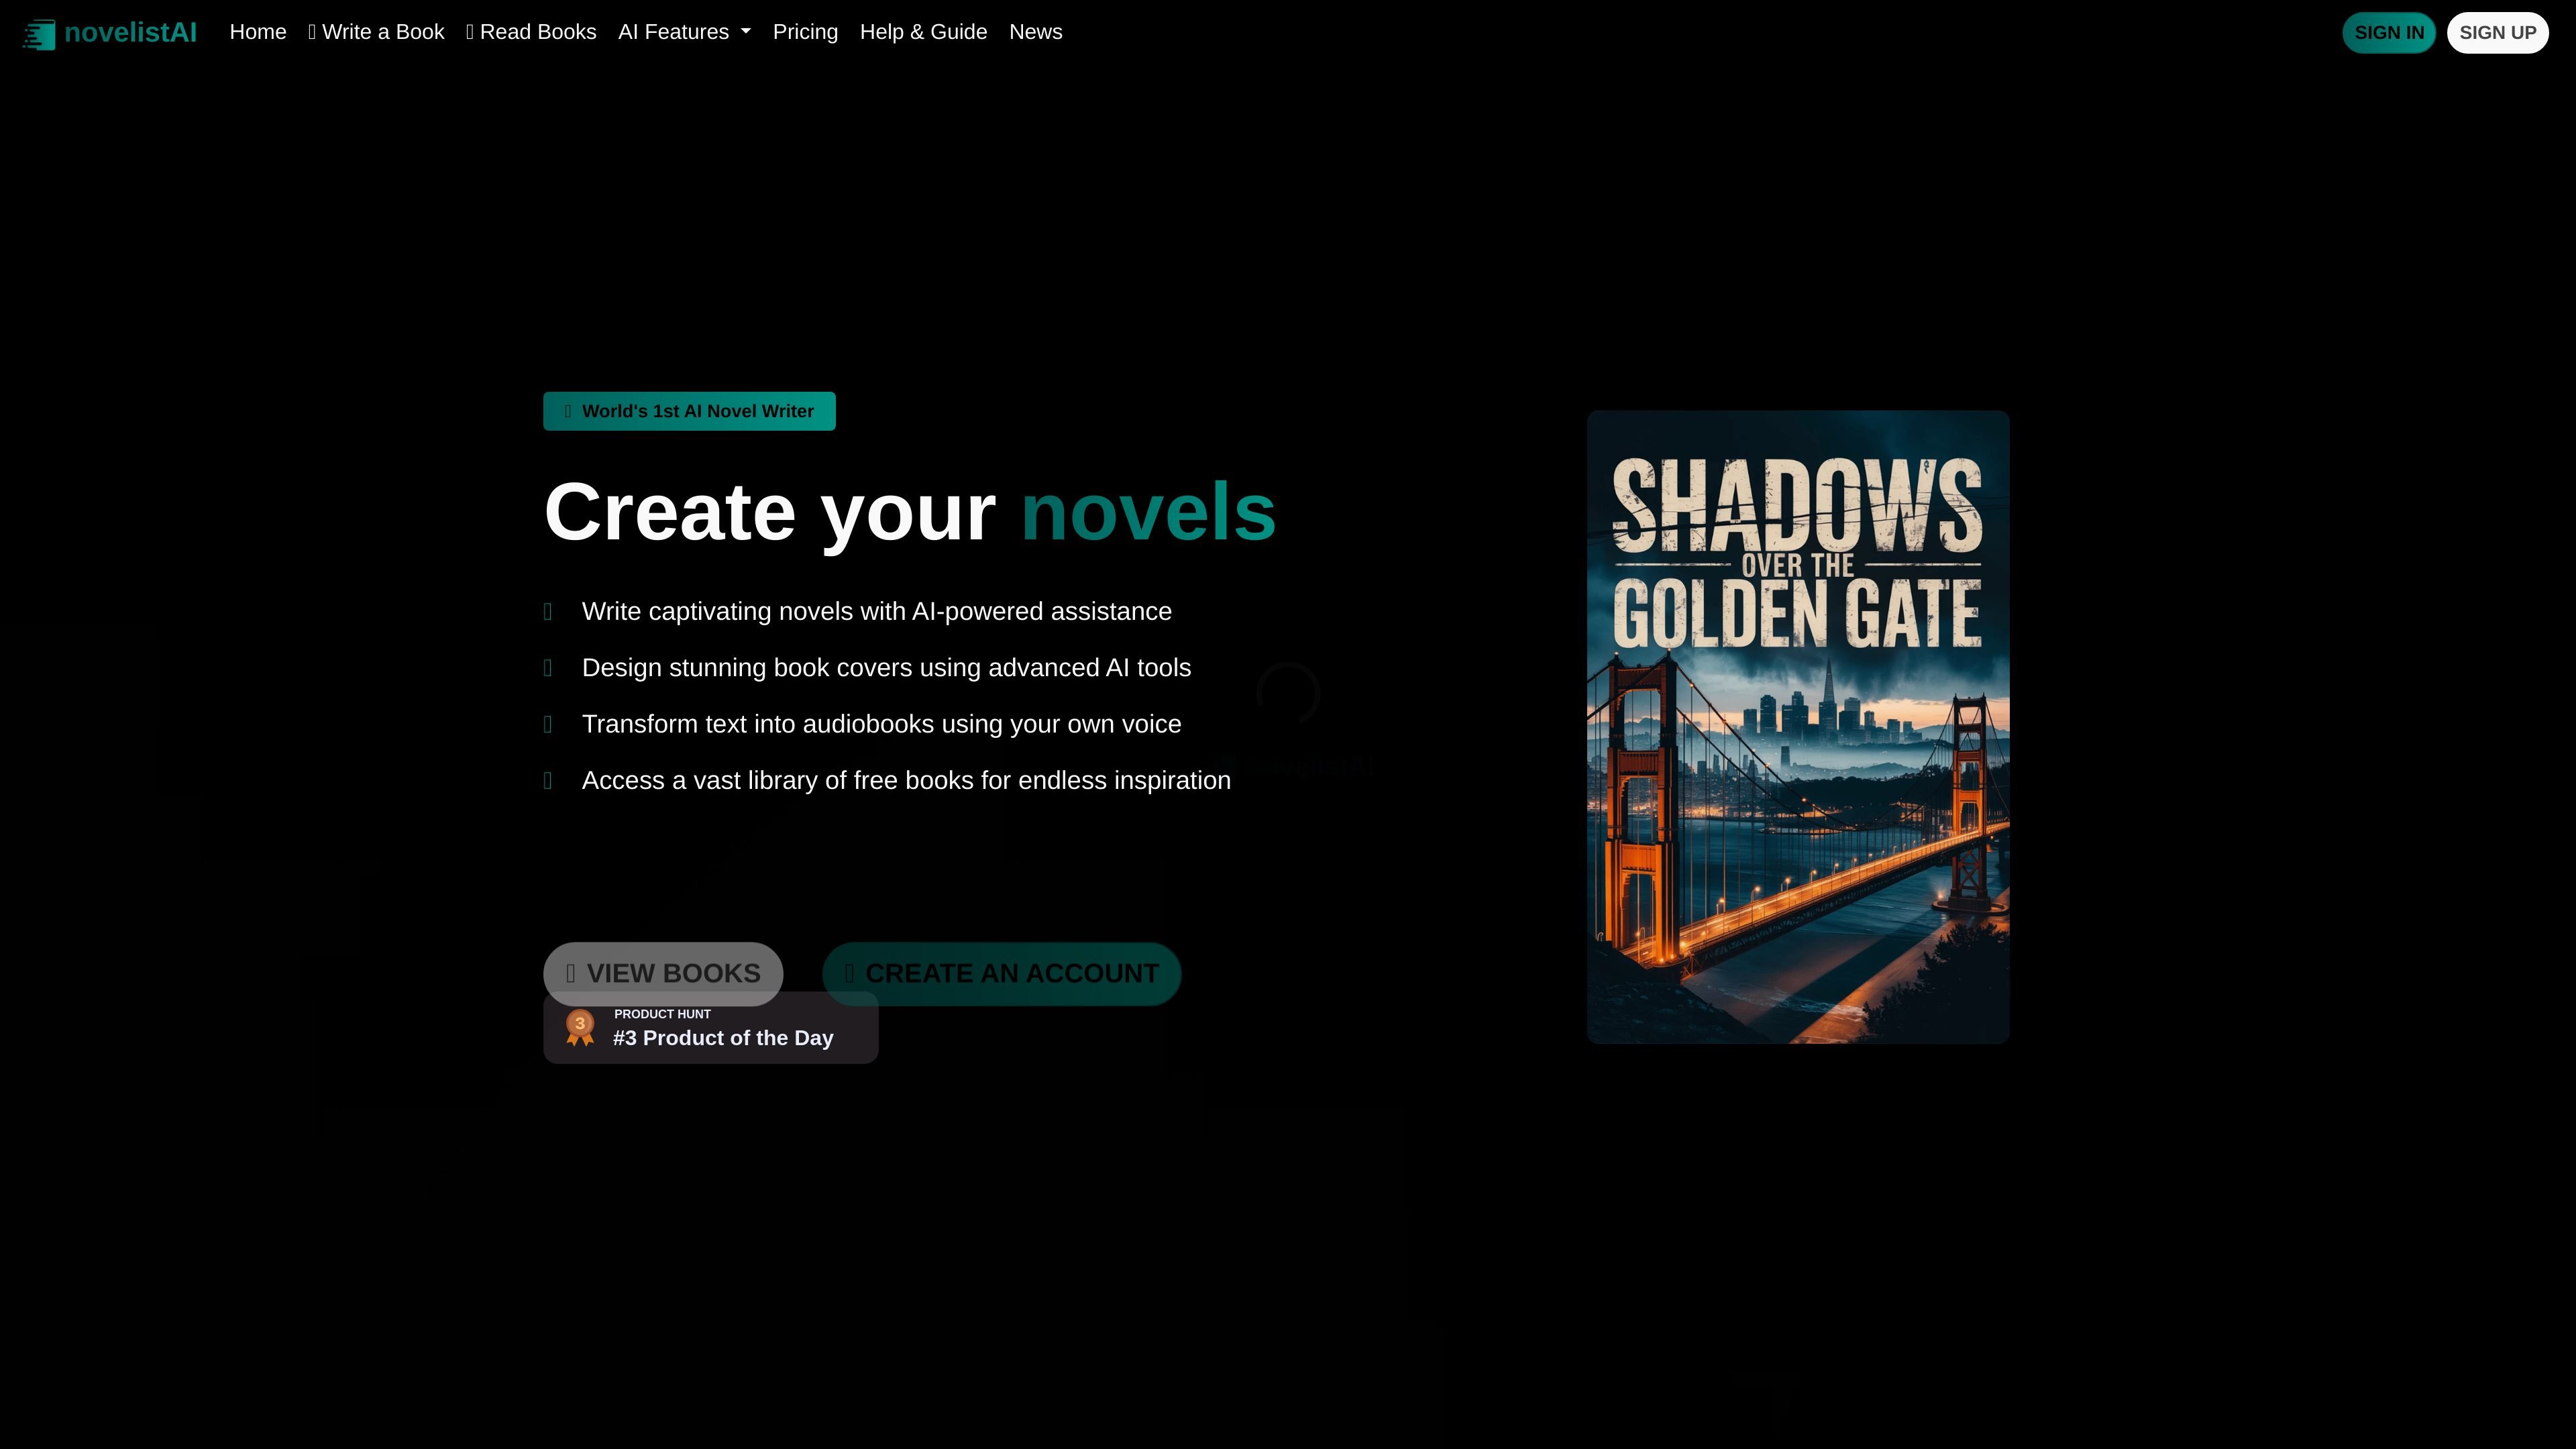2576x1449 pixels.
Task: Open the Pricing page
Action: [805, 32]
